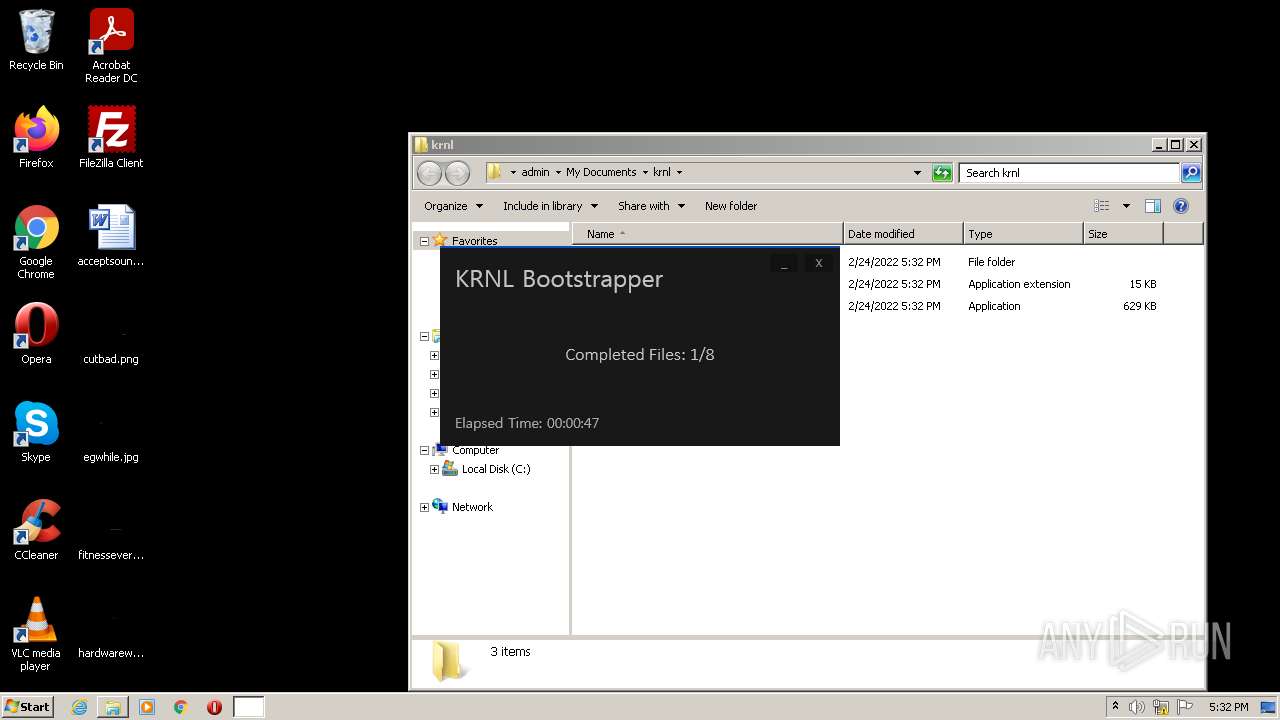1280x720 pixels.
Task: Change view using the views icon
Action: (1102, 206)
